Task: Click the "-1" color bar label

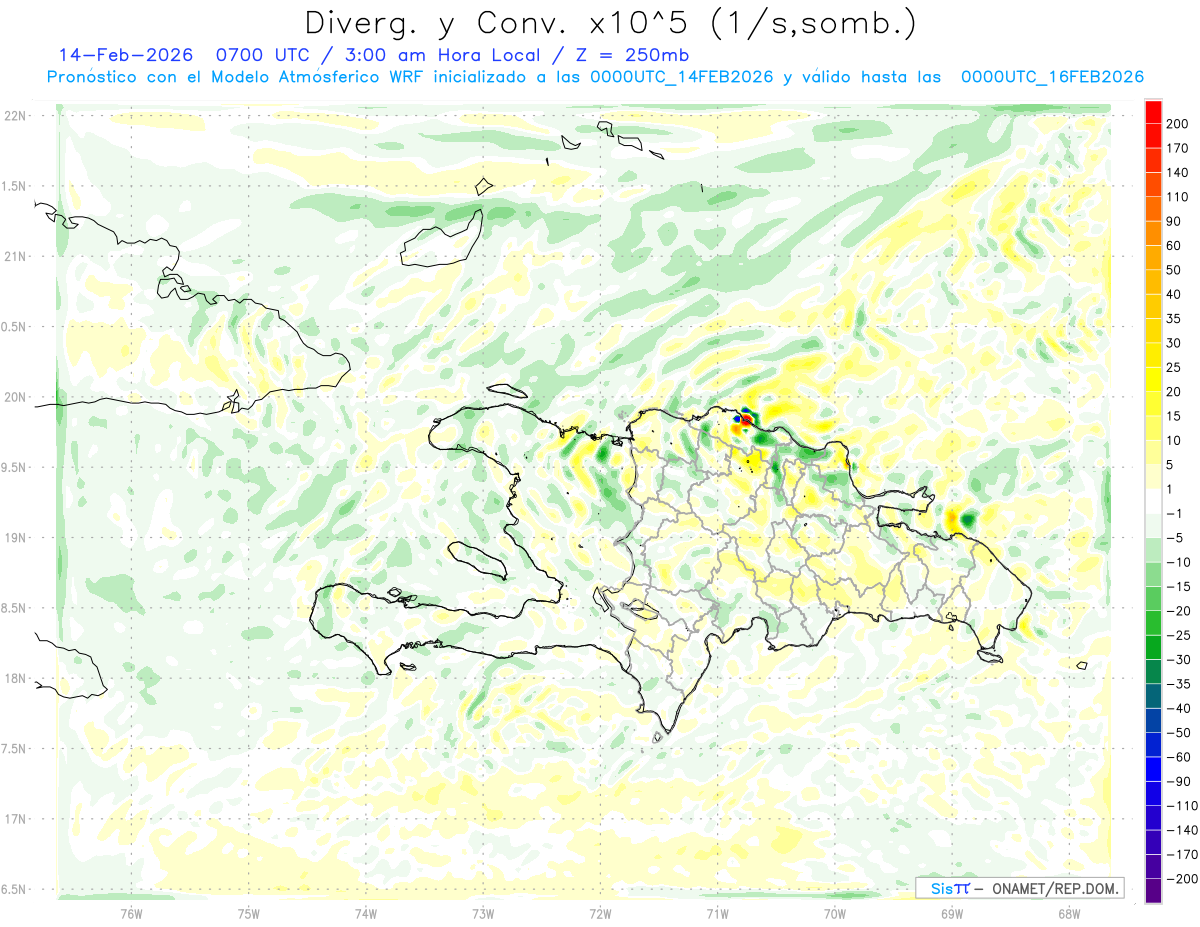Action: click(x=1174, y=514)
